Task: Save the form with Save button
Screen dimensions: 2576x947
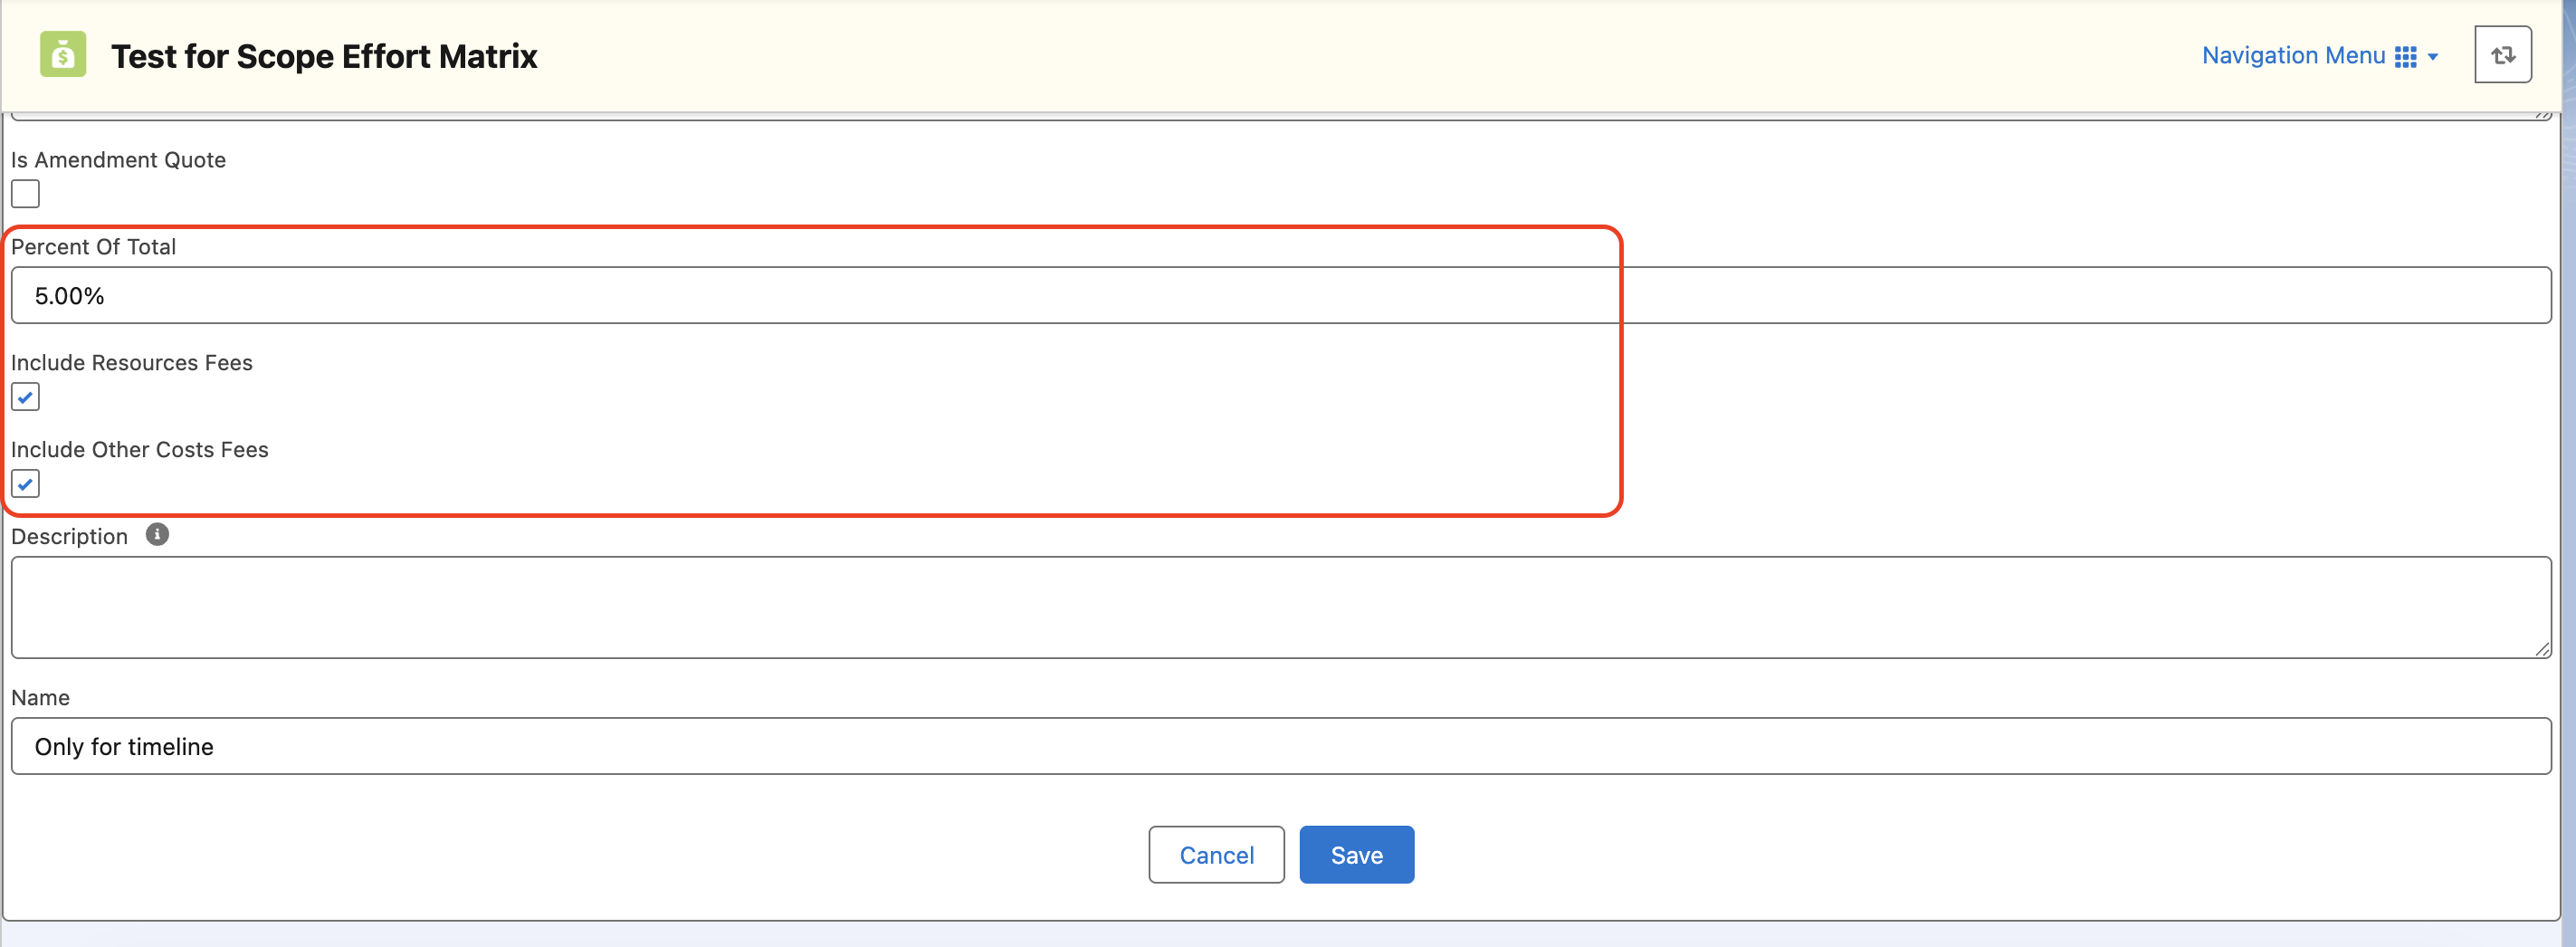Action: 1356,855
